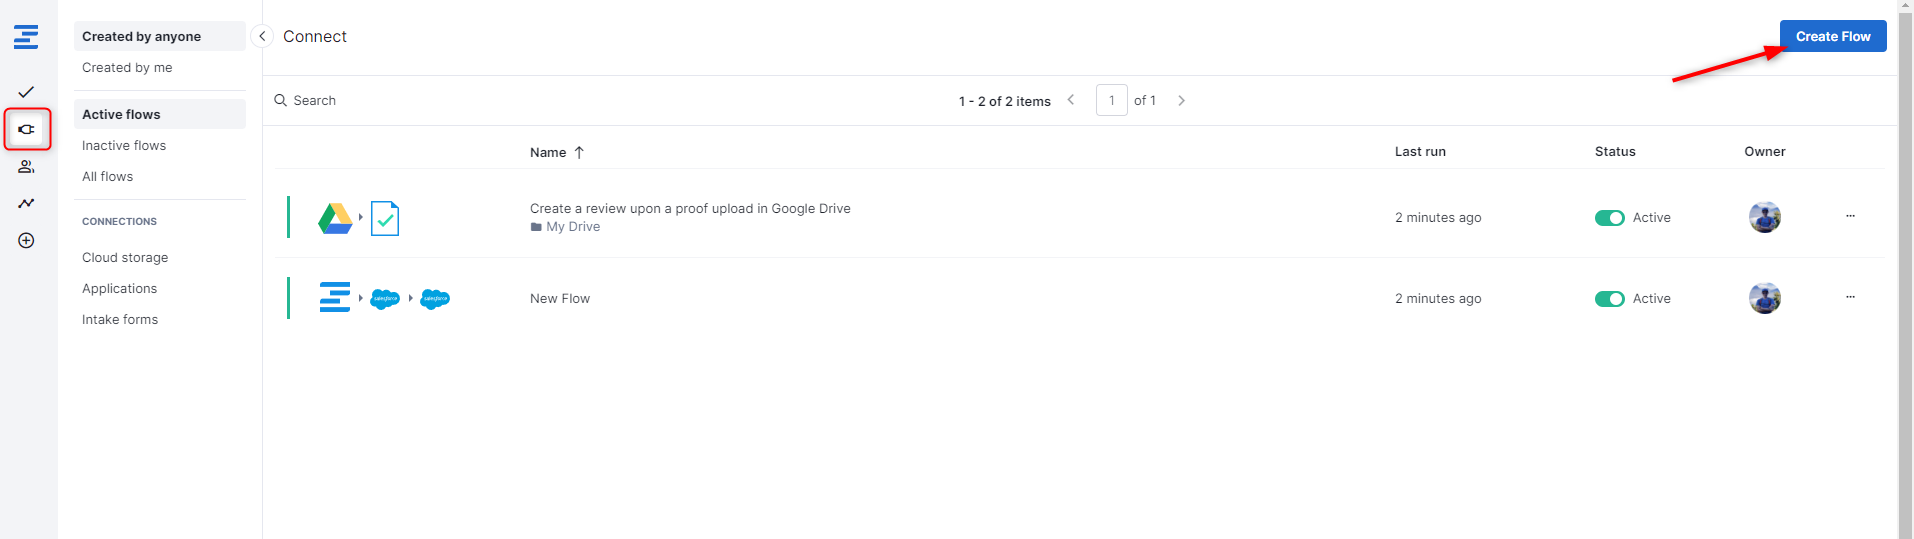This screenshot has height=539, width=1914.
Task: Click '1 - 2 of 2 items' text
Action: [x=1005, y=101]
